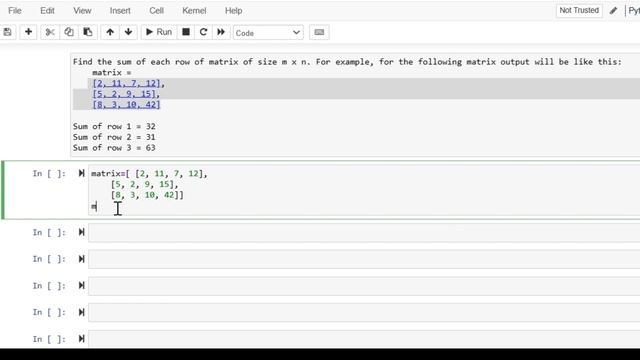
Task: Click the pencil edit icon near Not Trusted
Action: [x=613, y=11]
